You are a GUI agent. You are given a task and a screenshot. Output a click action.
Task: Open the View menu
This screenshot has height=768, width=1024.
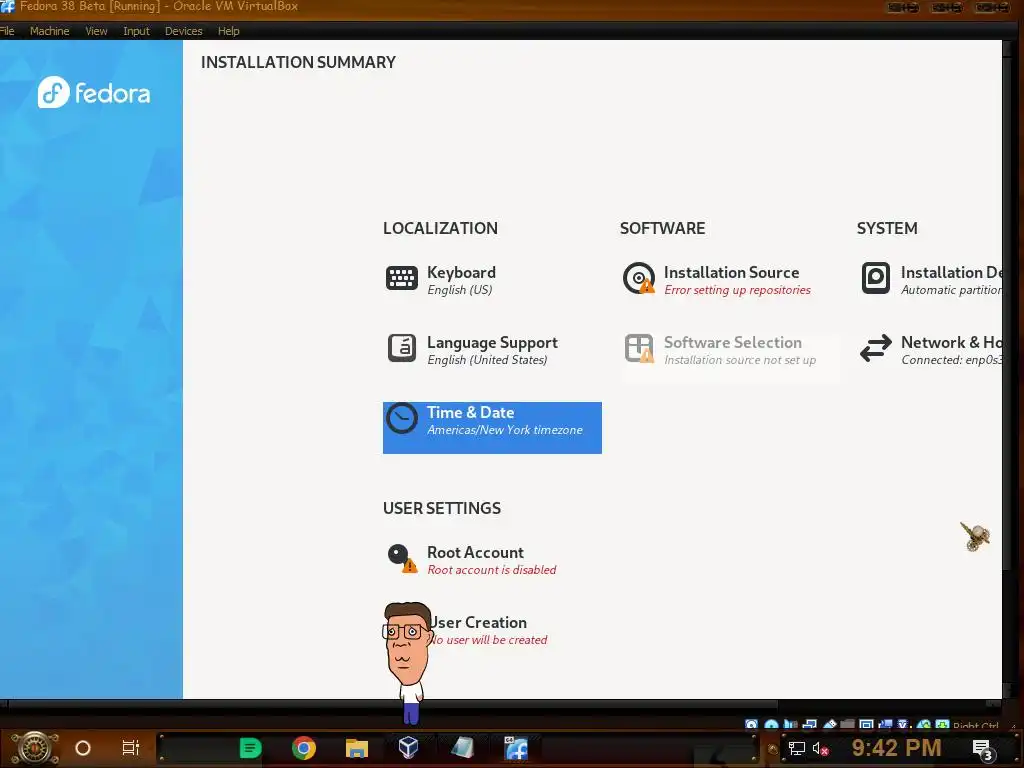tap(96, 31)
